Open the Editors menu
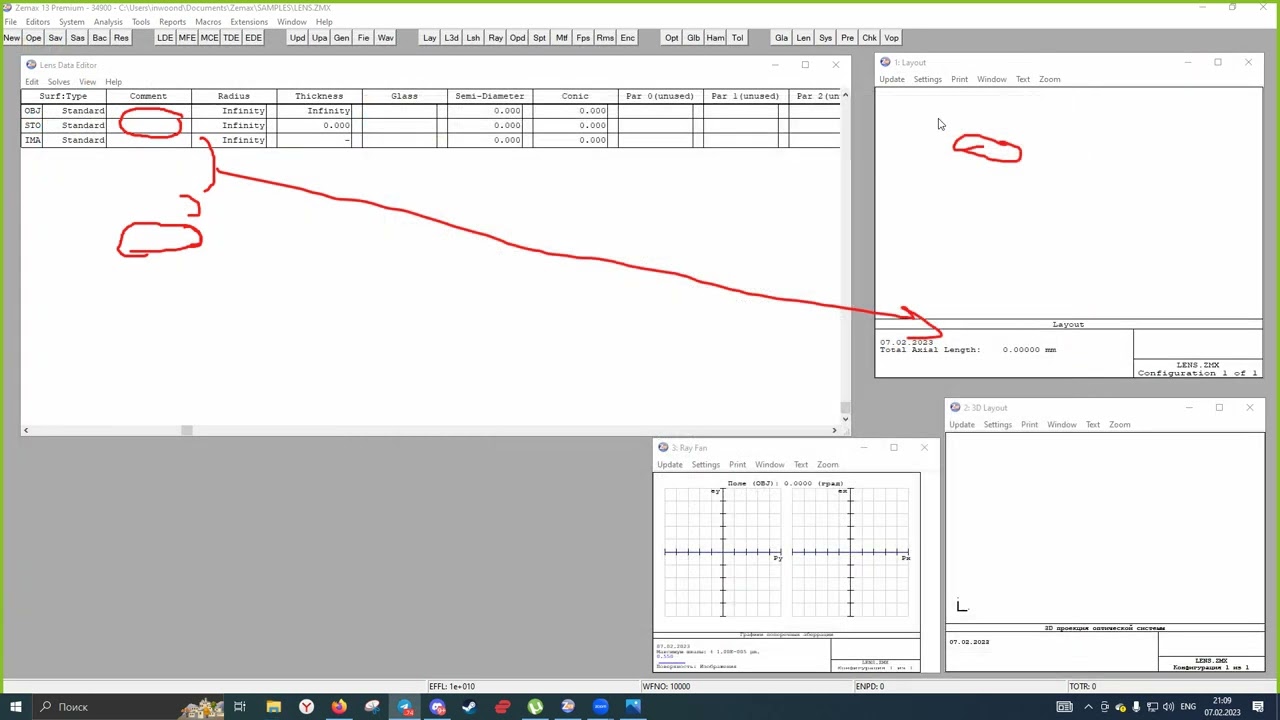This screenshot has width=1280, height=720. point(38,22)
